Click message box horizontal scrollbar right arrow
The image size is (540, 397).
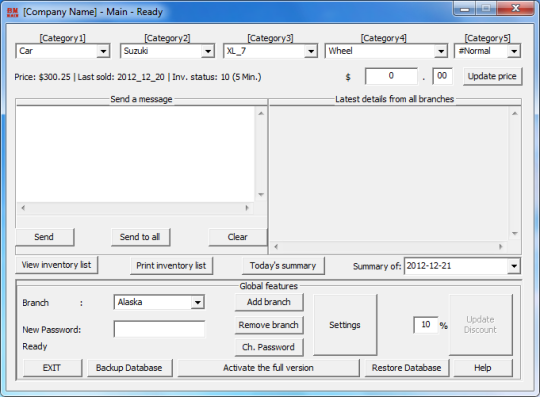(247, 208)
